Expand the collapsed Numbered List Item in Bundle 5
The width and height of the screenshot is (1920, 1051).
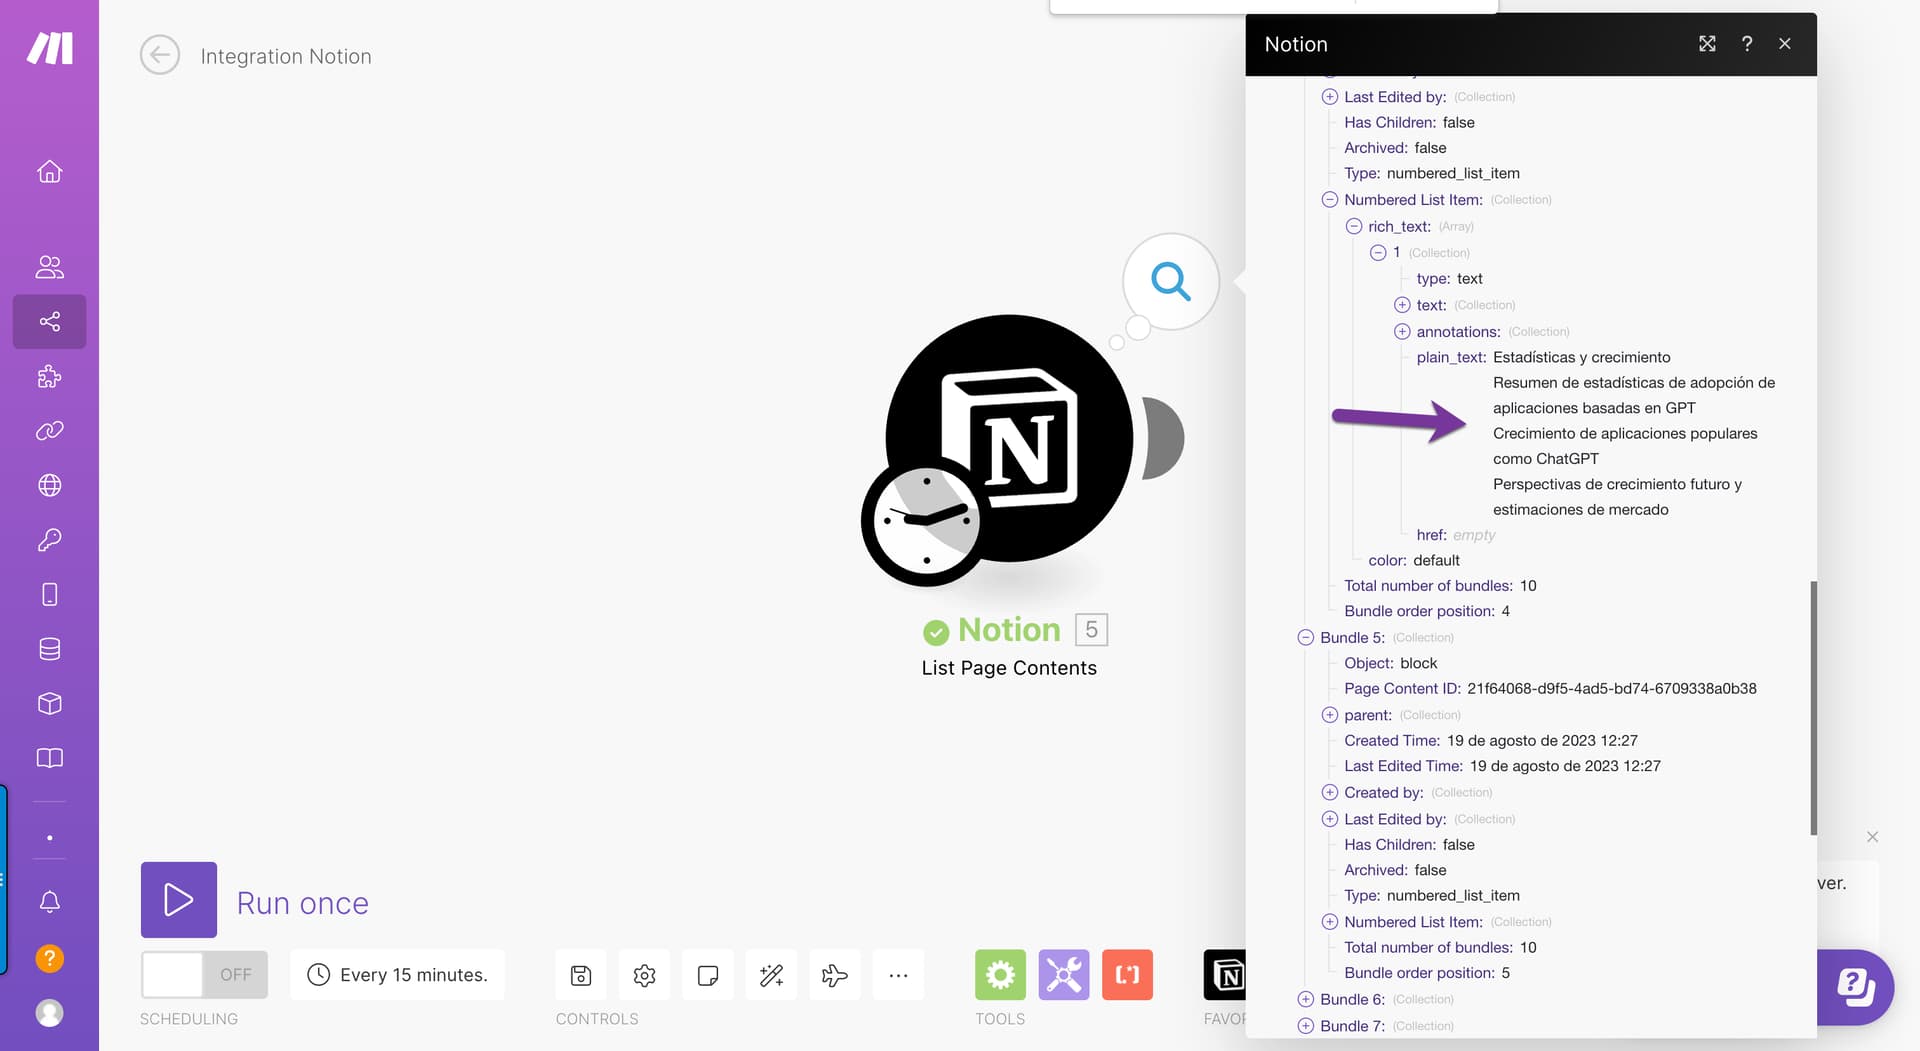pos(1330,922)
